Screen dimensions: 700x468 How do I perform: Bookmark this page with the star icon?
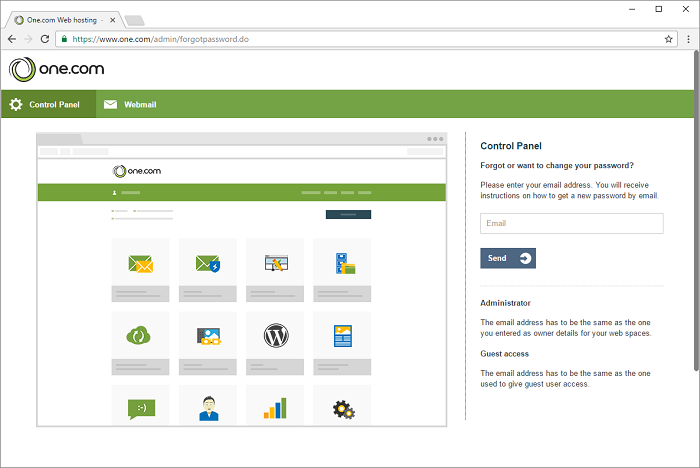(x=668, y=39)
